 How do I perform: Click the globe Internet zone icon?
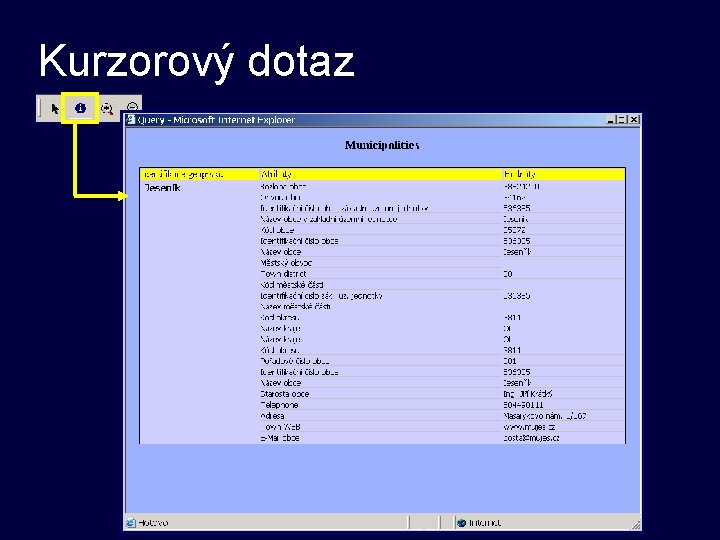tap(461, 523)
